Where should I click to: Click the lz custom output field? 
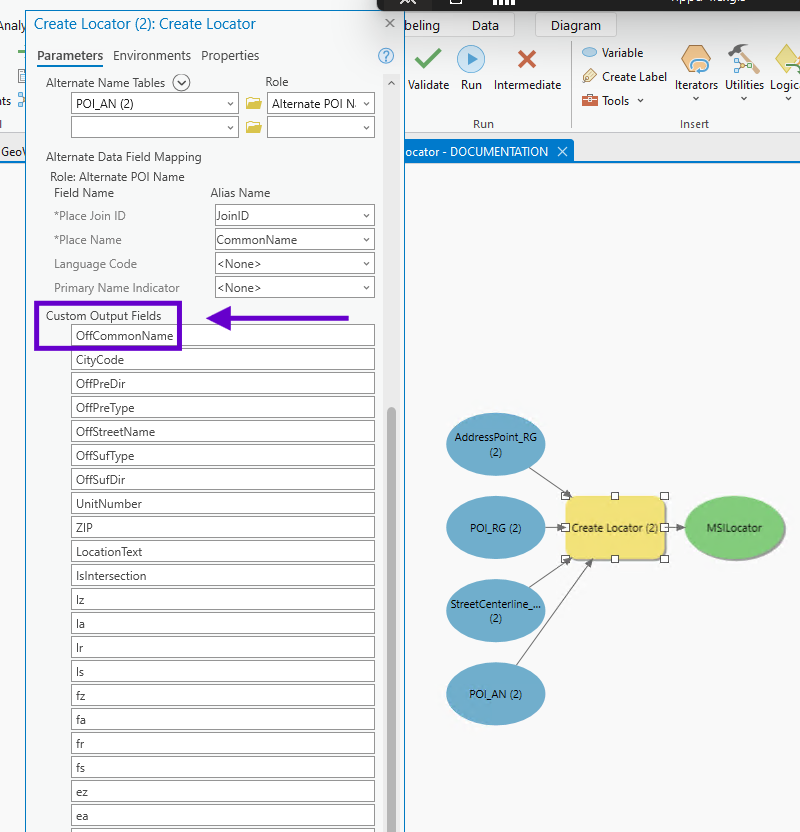pos(223,599)
